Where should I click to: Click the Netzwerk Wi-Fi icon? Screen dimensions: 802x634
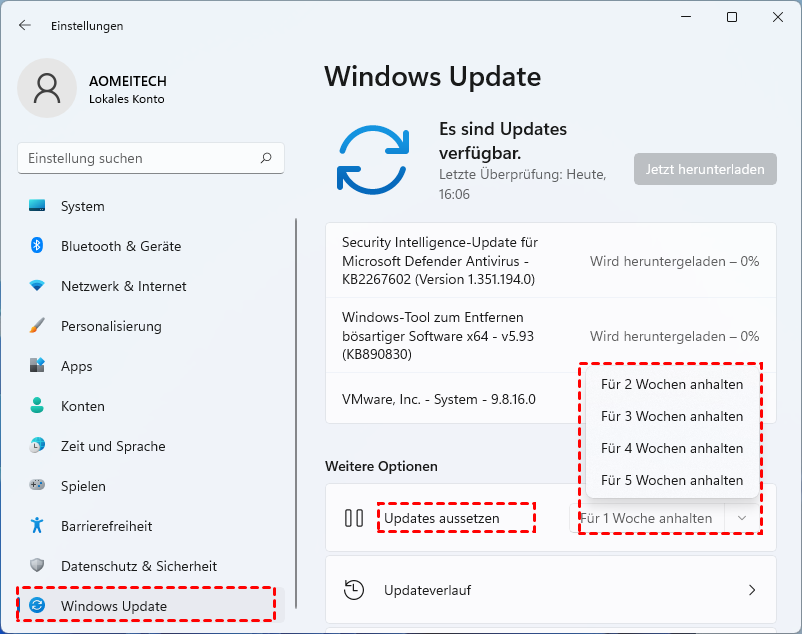(37, 285)
